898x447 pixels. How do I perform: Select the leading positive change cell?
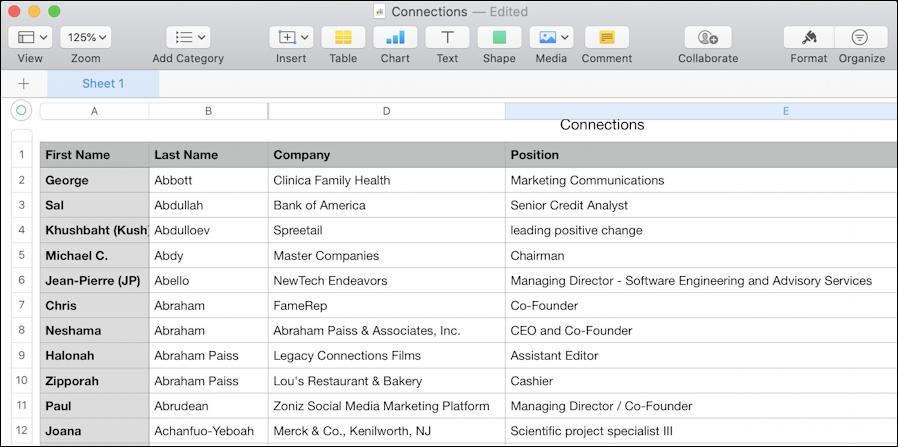coord(702,231)
